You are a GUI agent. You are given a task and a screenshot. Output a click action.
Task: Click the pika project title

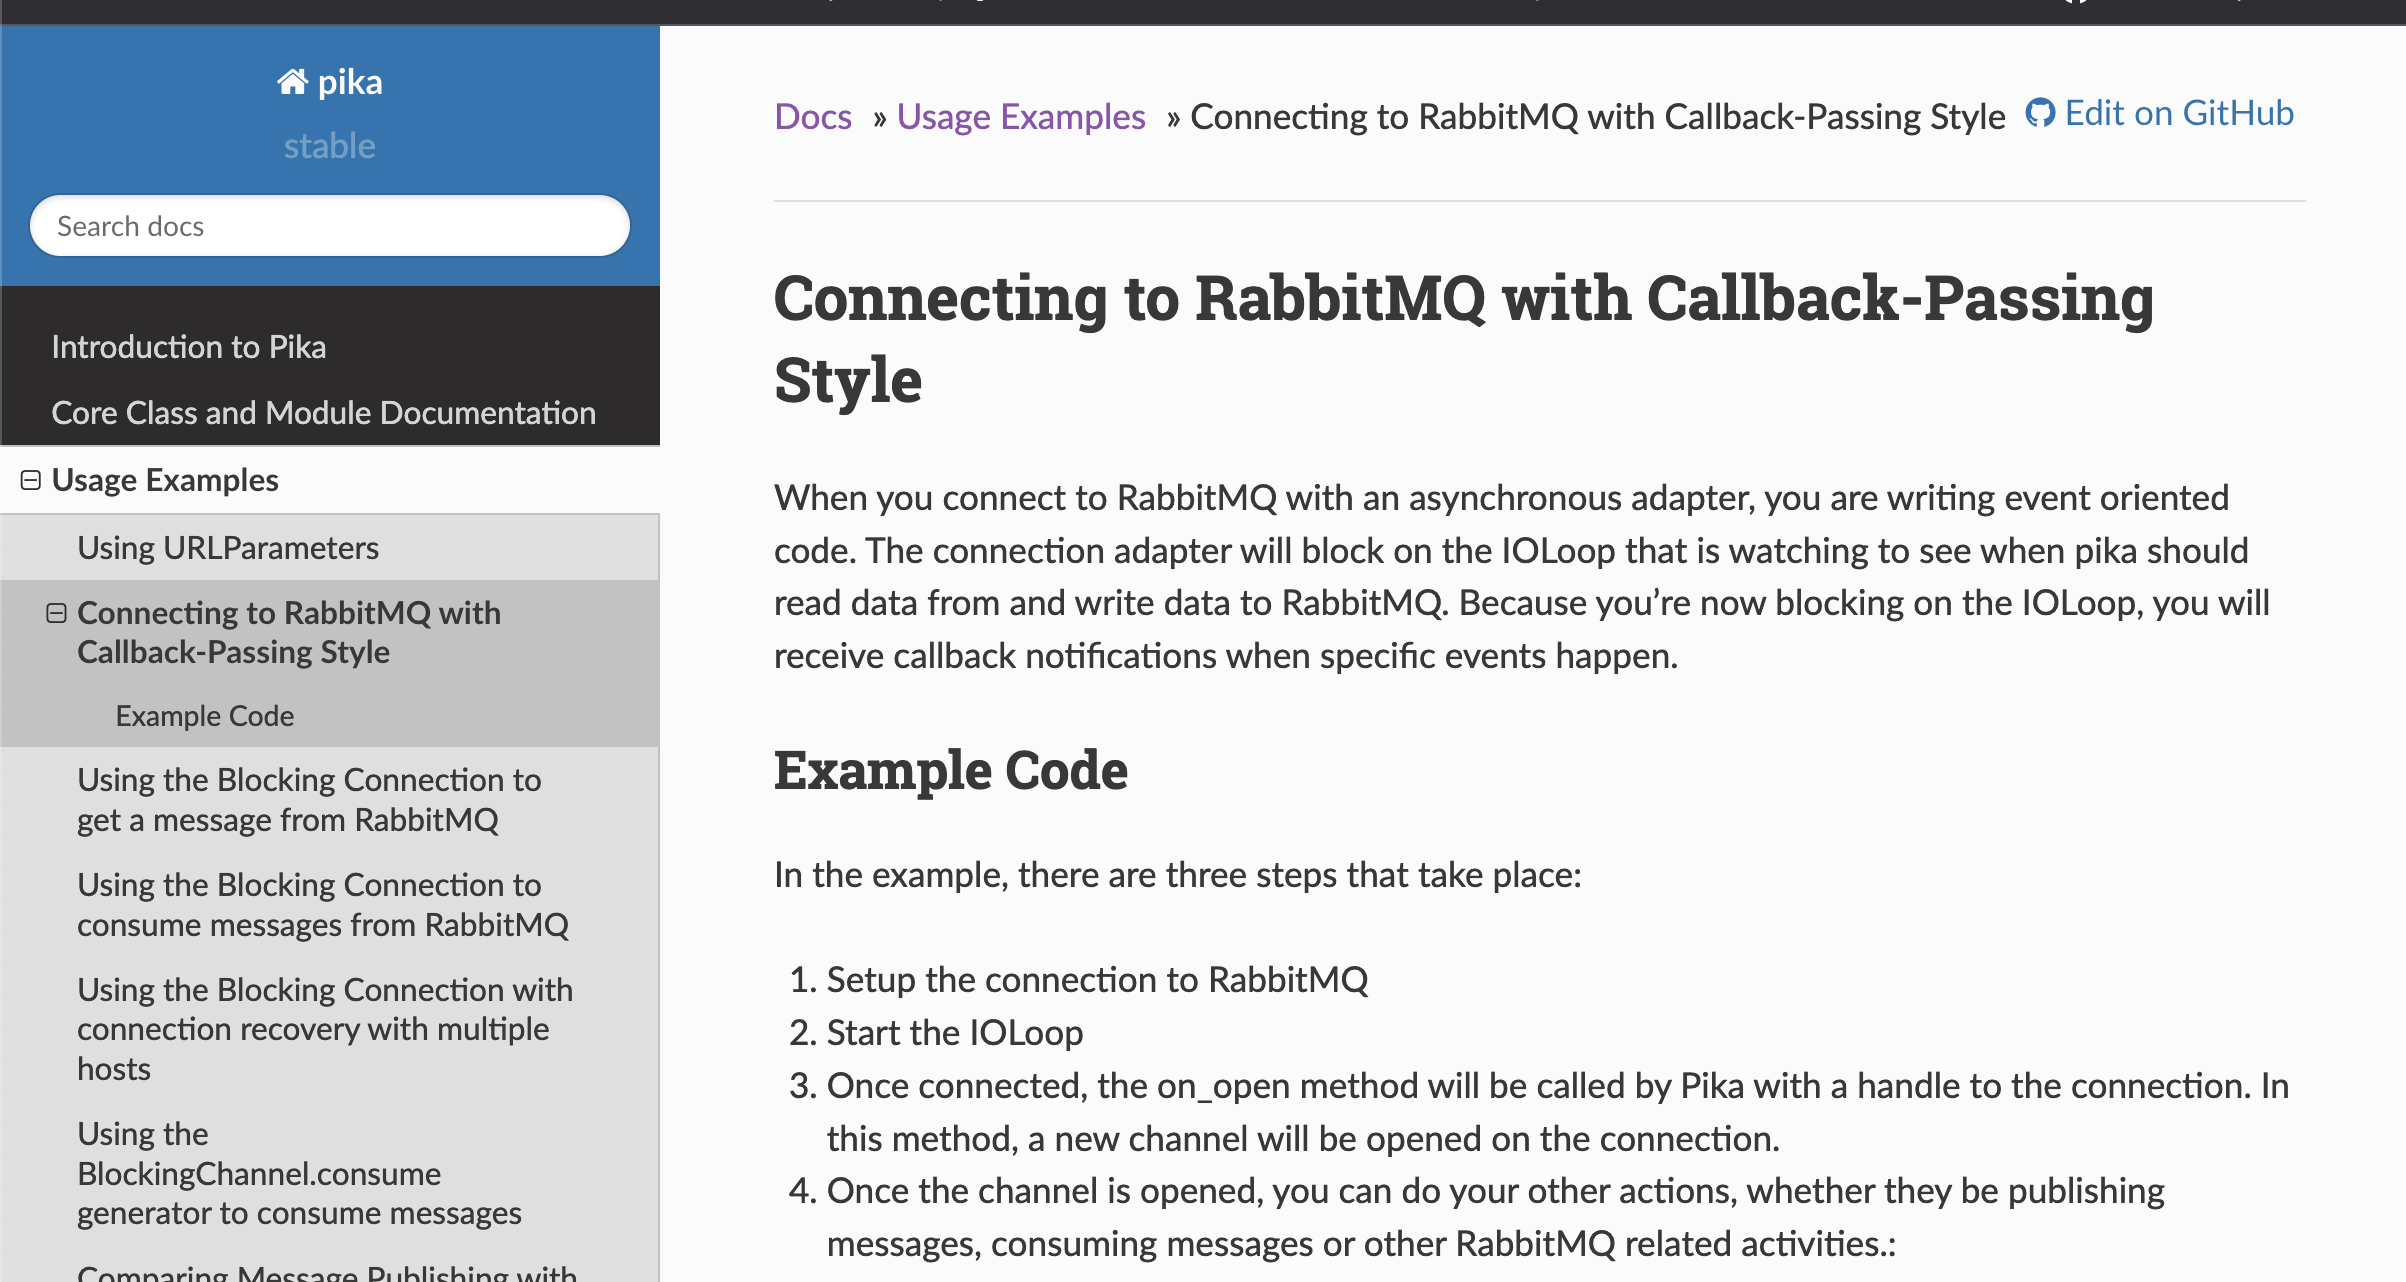pos(349,82)
